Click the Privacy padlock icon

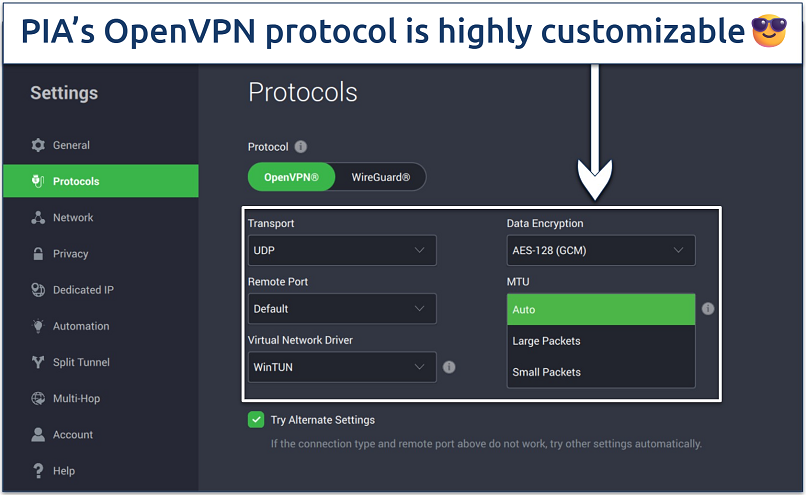click(x=38, y=254)
